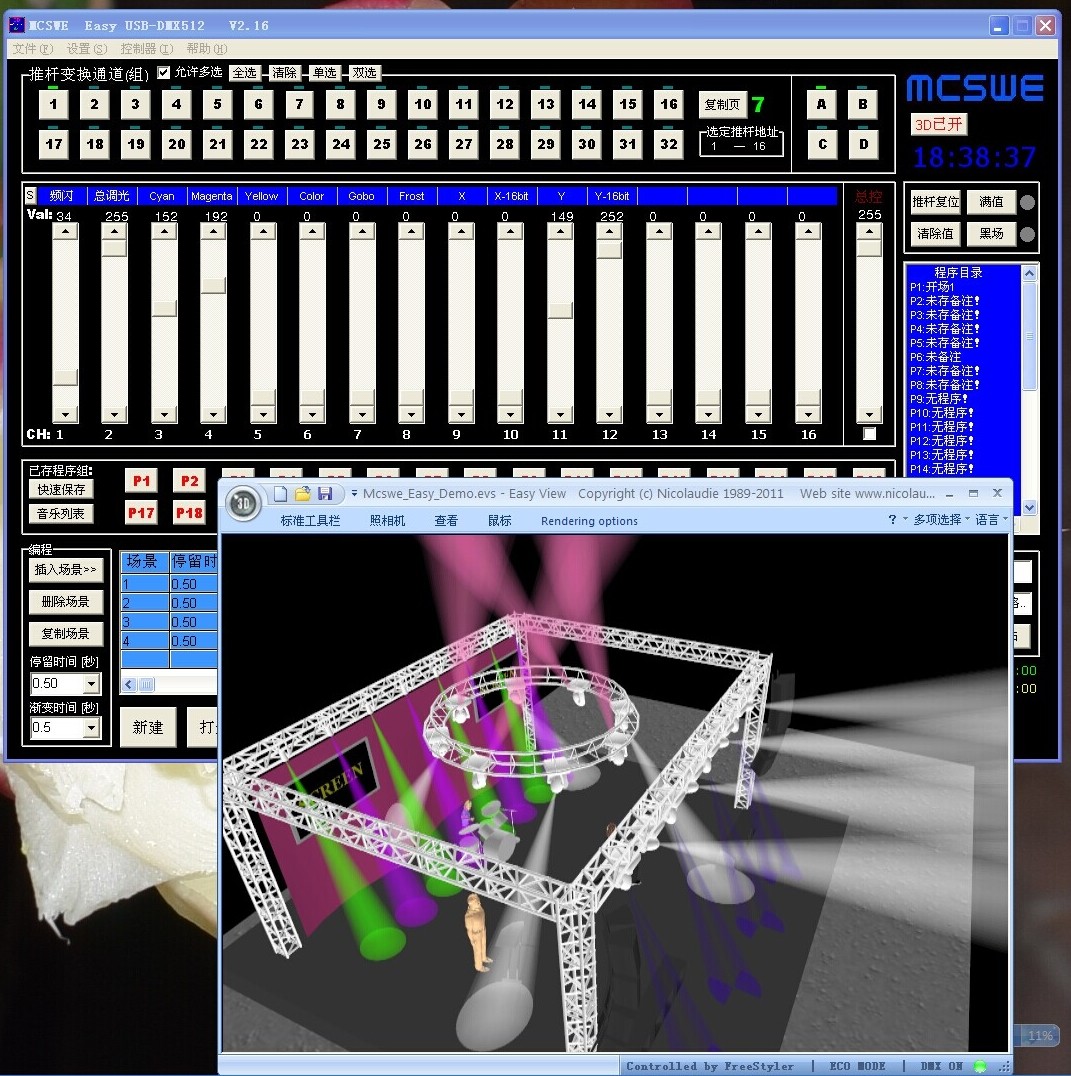Toggle the checkbox under the 总控 master fader
1071x1076 pixels.
[x=869, y=434]
